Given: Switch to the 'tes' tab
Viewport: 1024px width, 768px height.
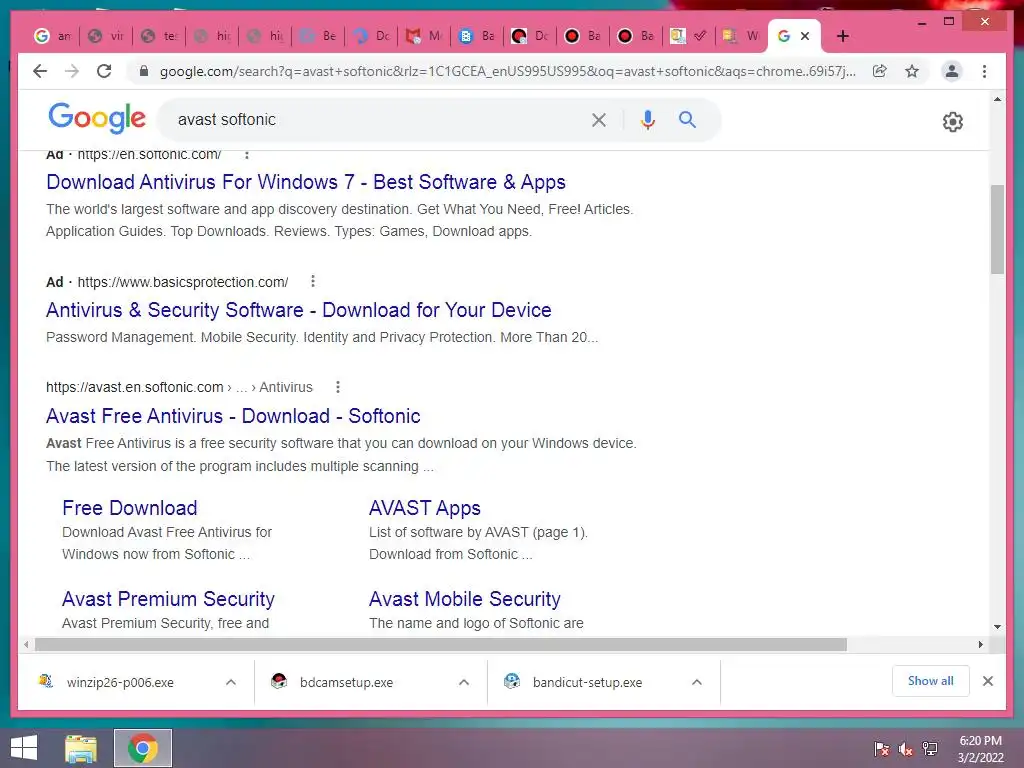Looking at the screenshot, I should click(159, 36).
